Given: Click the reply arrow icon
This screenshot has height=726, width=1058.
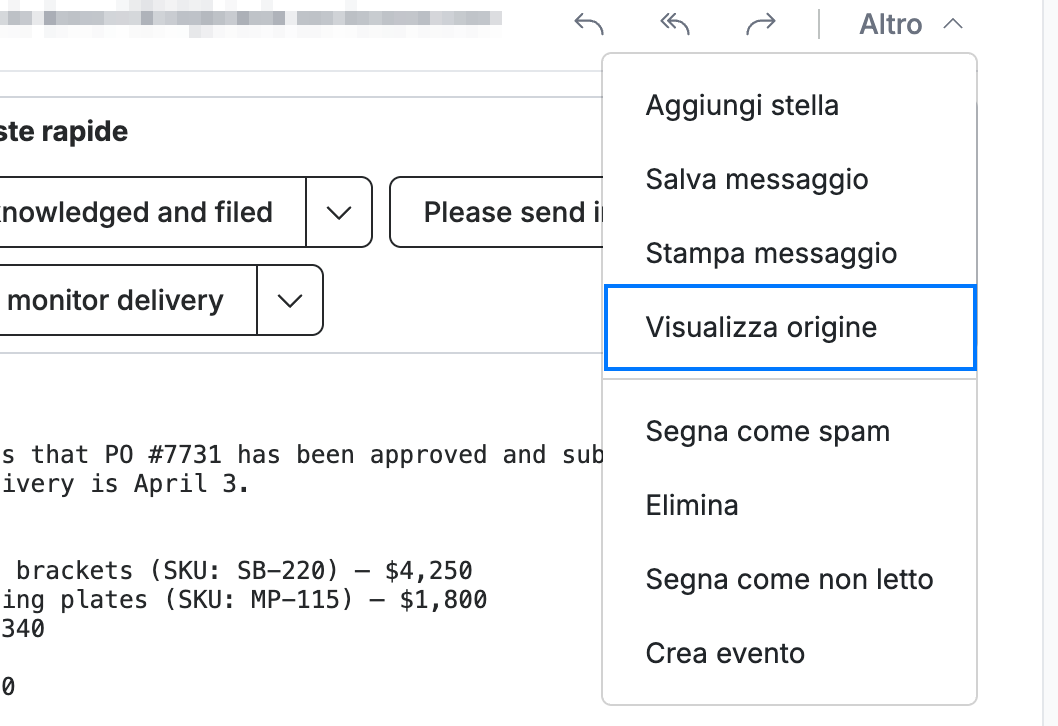Looking at the screenshot, I should [588, 24].
